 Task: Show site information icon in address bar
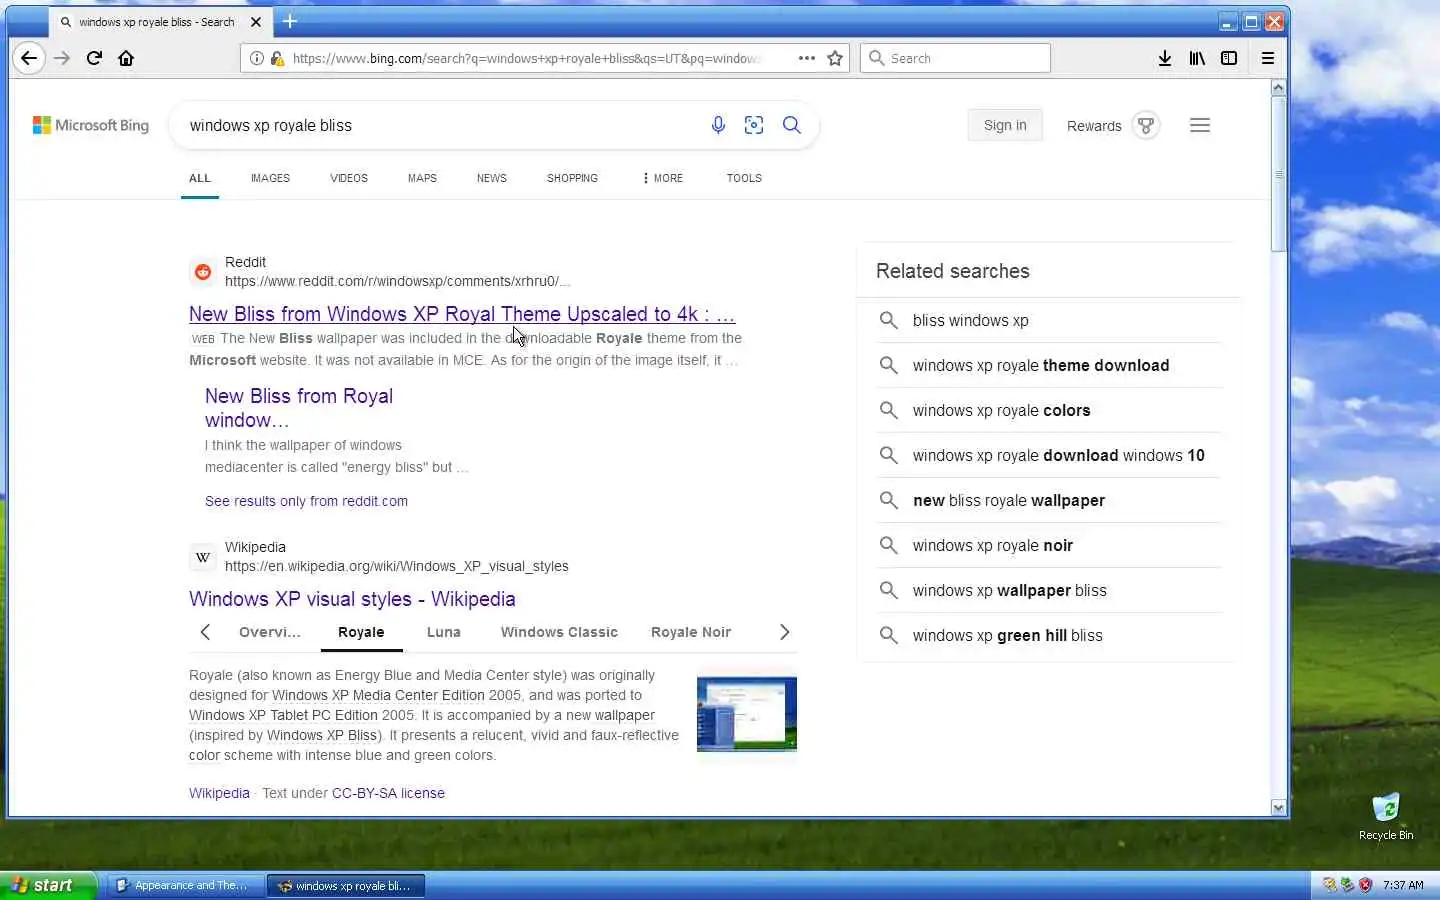tap(257, 58)
